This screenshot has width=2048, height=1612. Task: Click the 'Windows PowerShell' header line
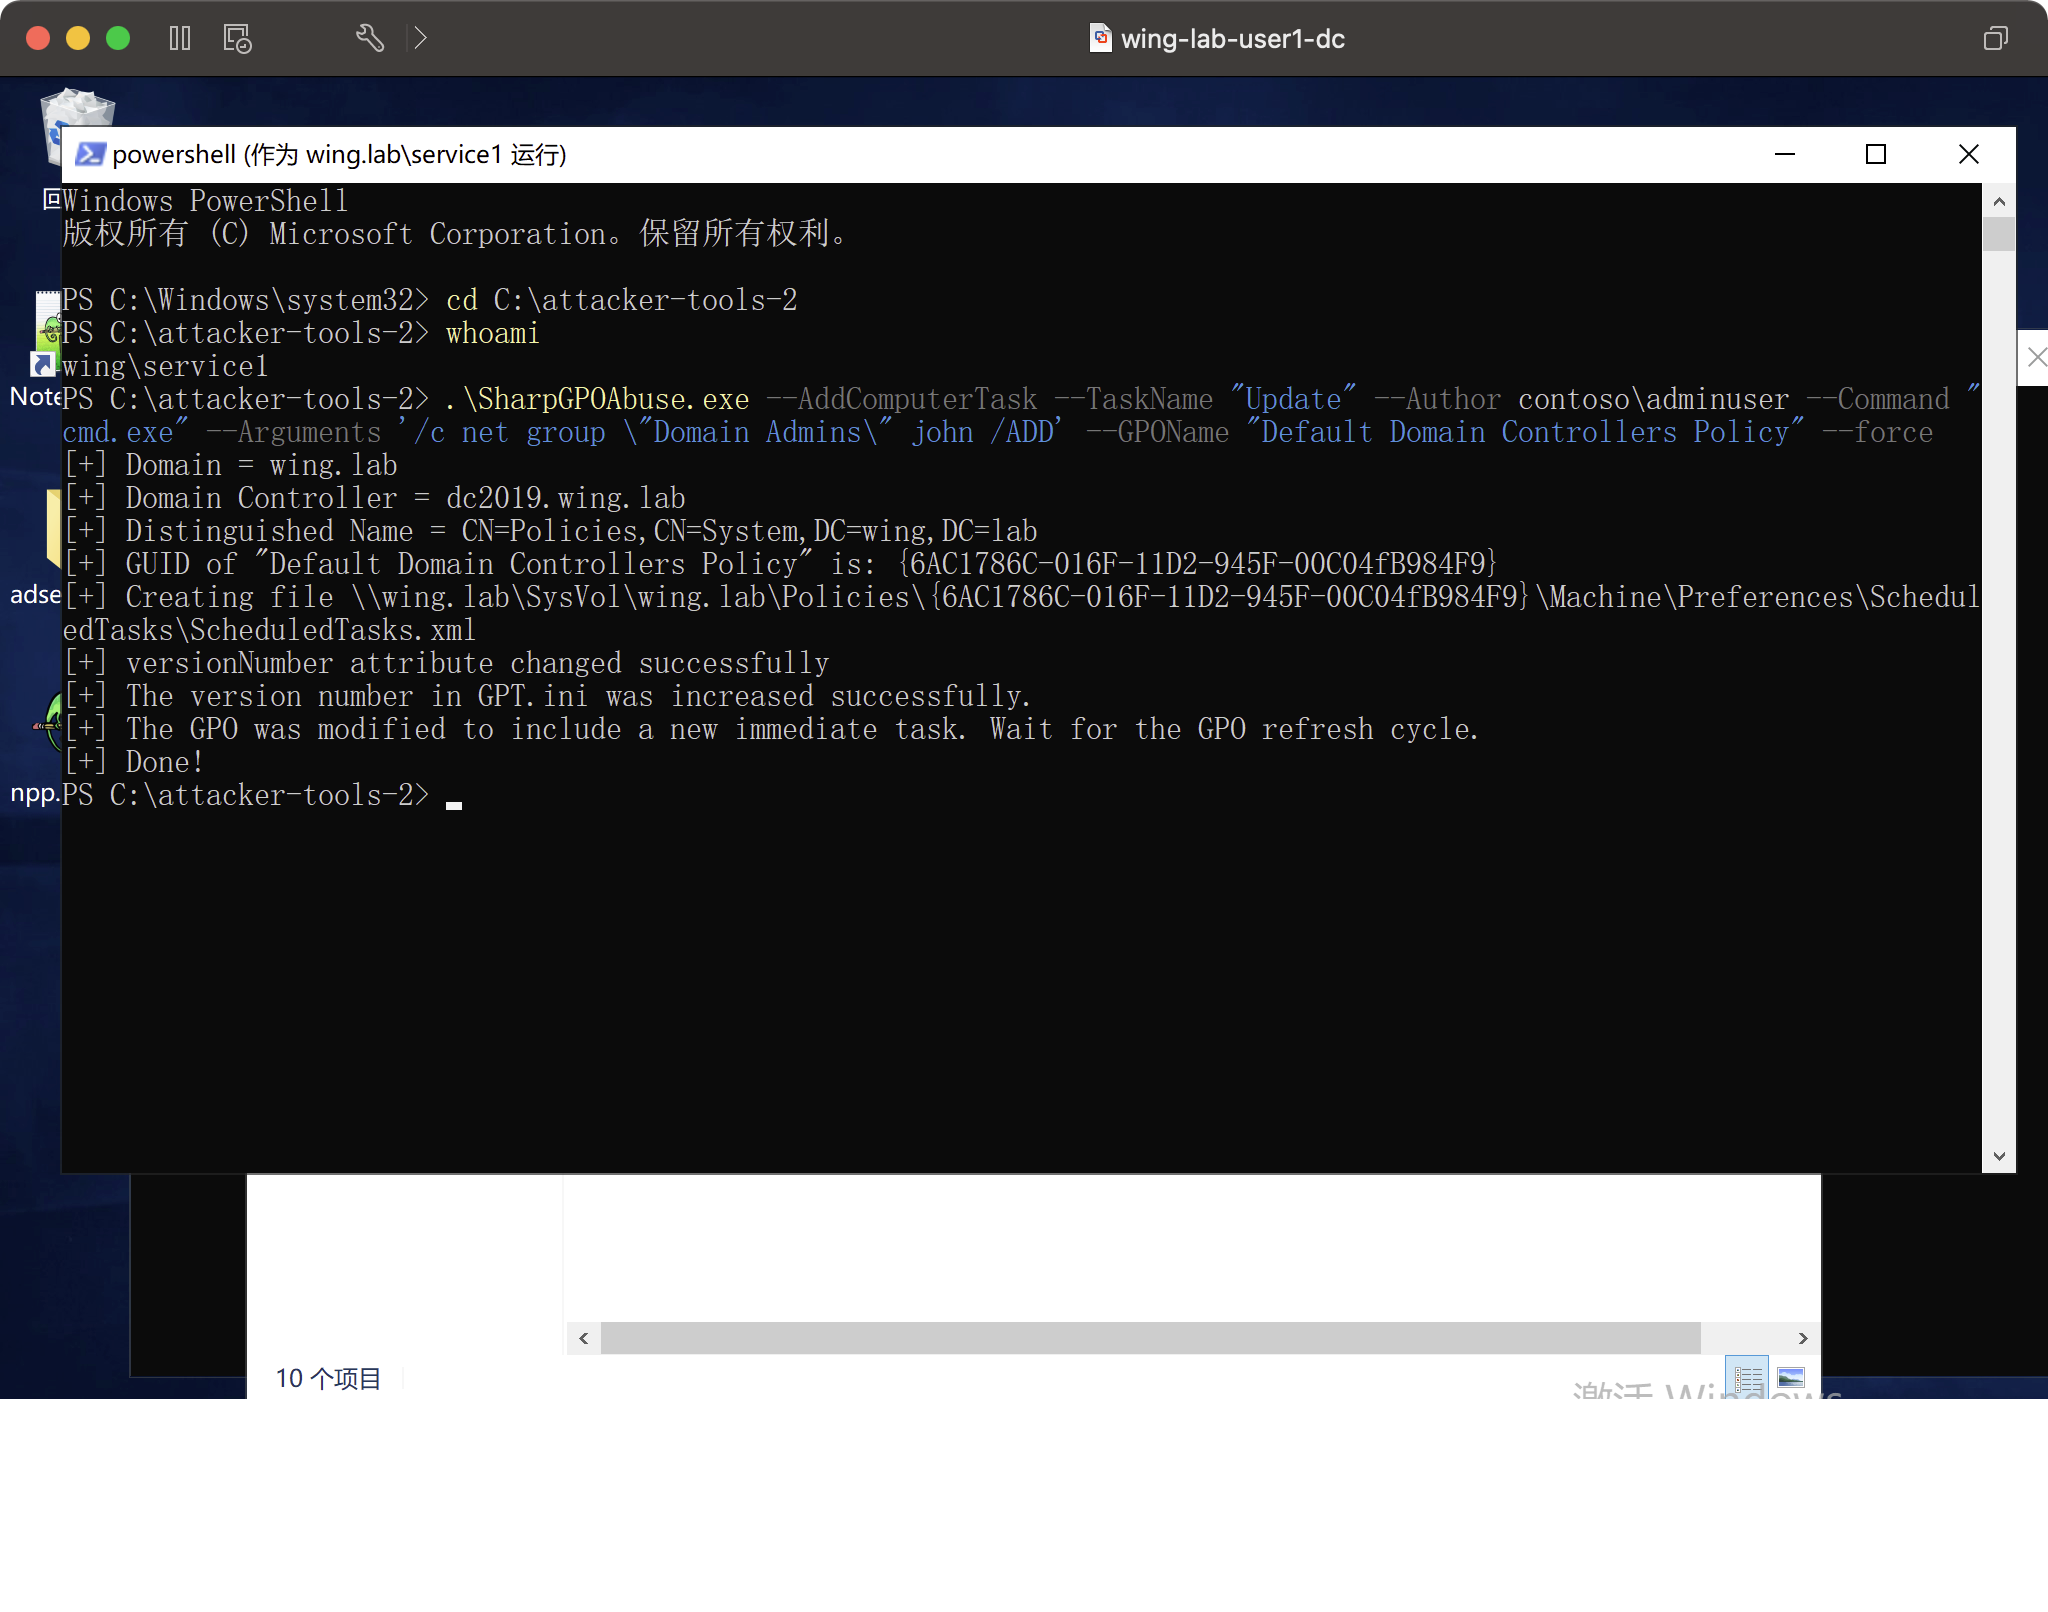point(204,201)
